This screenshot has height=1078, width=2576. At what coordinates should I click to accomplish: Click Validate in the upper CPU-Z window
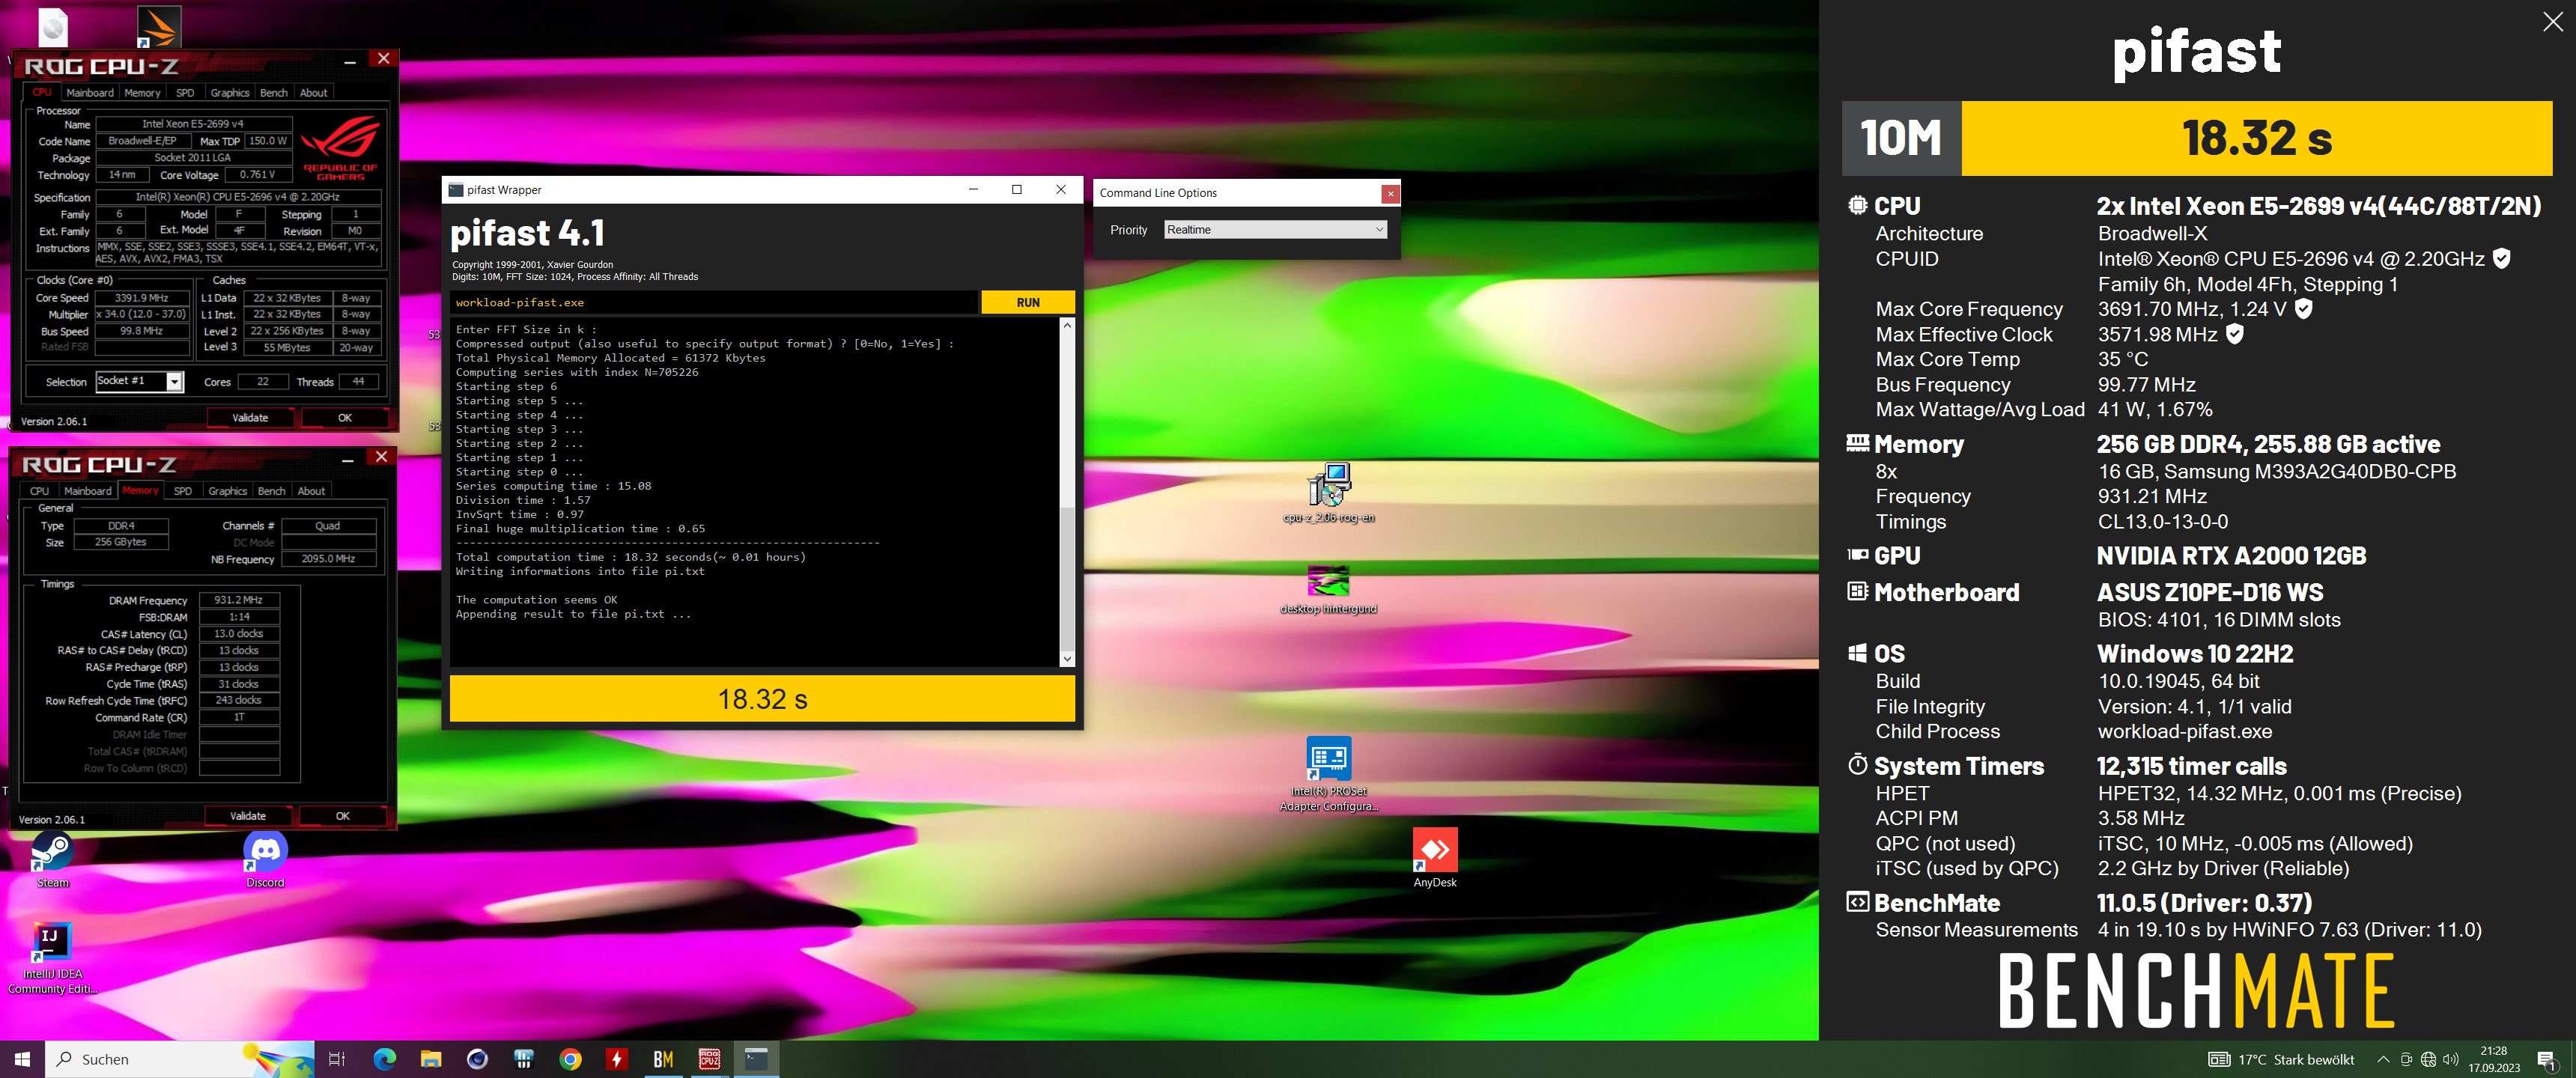click(250, 417)
